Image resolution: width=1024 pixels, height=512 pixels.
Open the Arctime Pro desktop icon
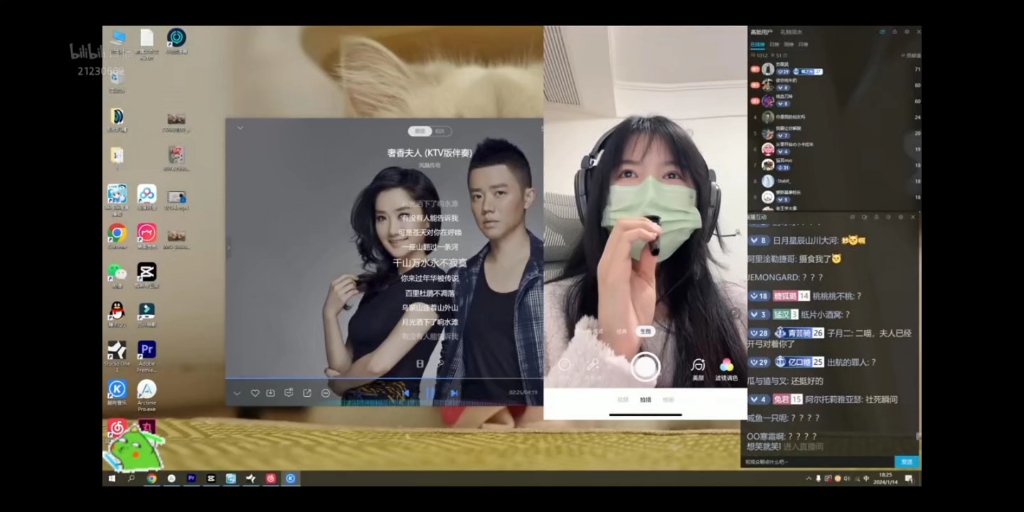coord(147,395)
